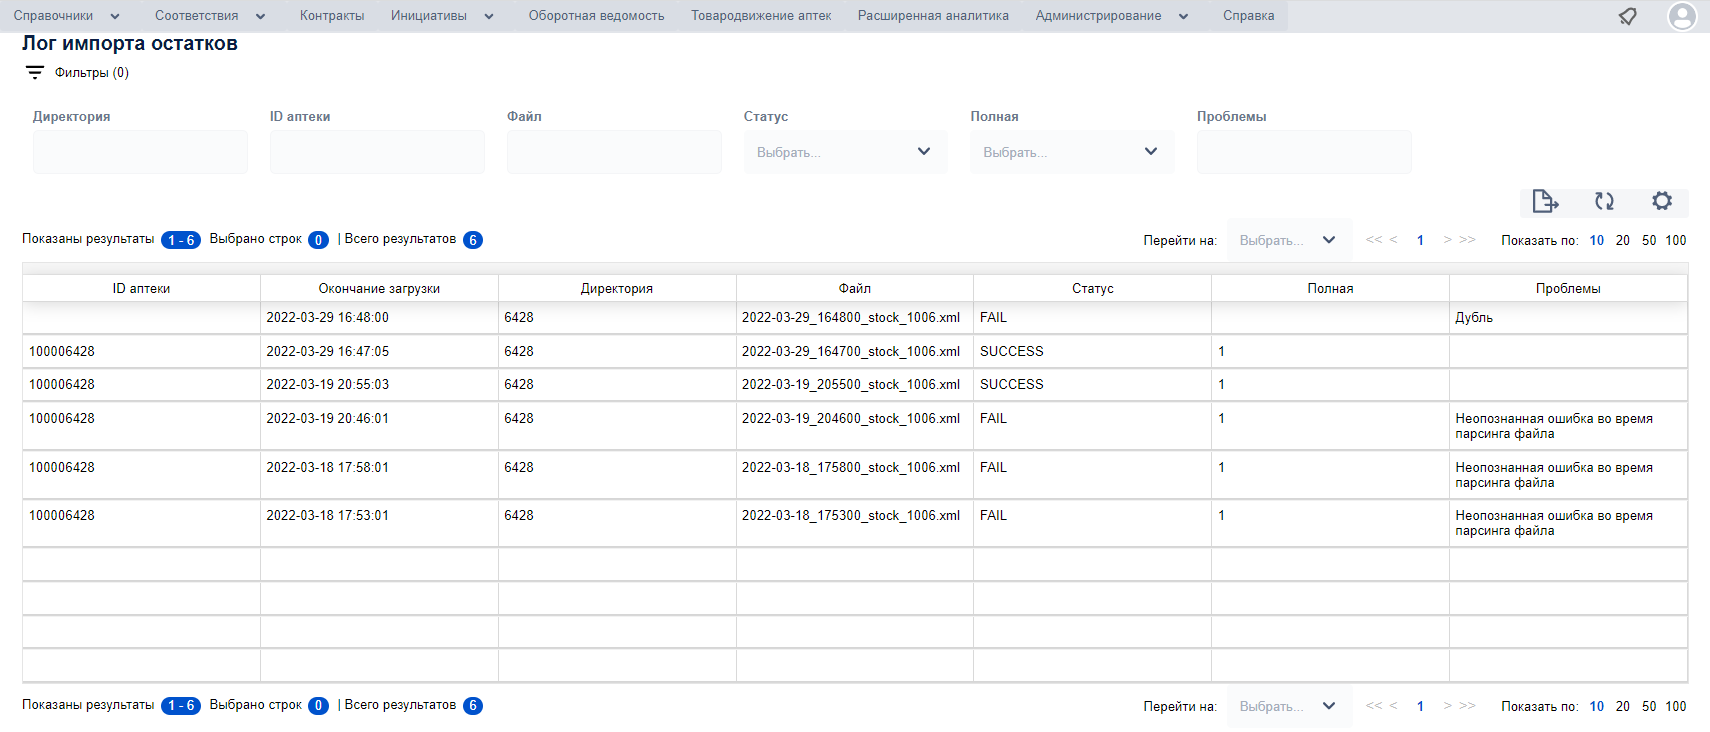Viewport: 1710px width, 732px height.
Task: Expand the Инициативы menu
Action: click(x=442, y=16)
